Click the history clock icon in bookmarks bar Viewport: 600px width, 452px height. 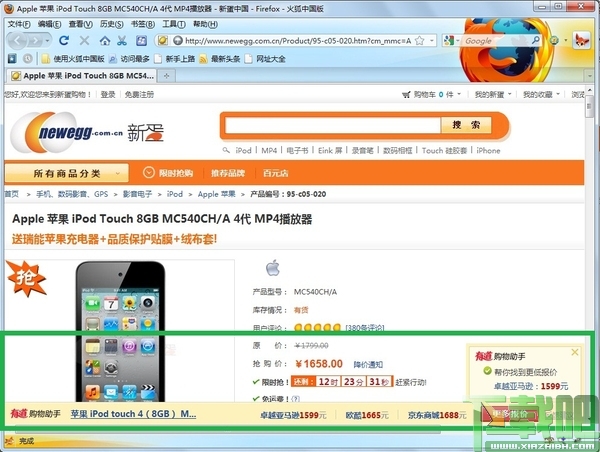(x=28, y=59)
